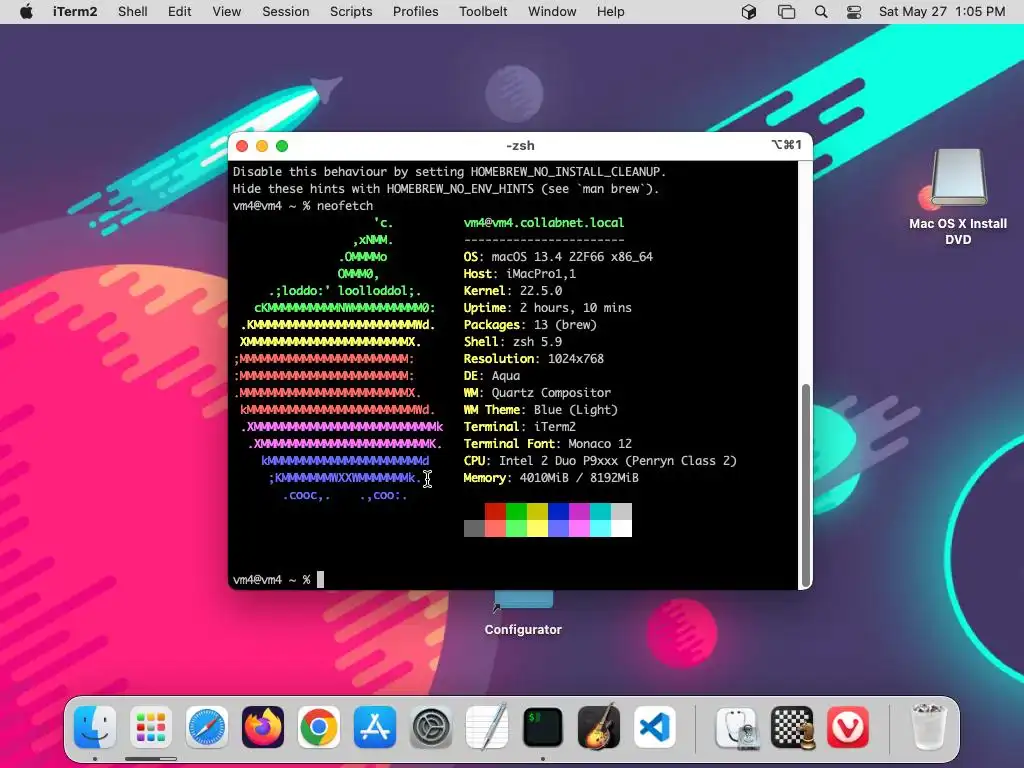Image resolution: width=1024 pixels, height=768 pixels.
Task: Open the Trash in the Dock
Action: (929, 727)
